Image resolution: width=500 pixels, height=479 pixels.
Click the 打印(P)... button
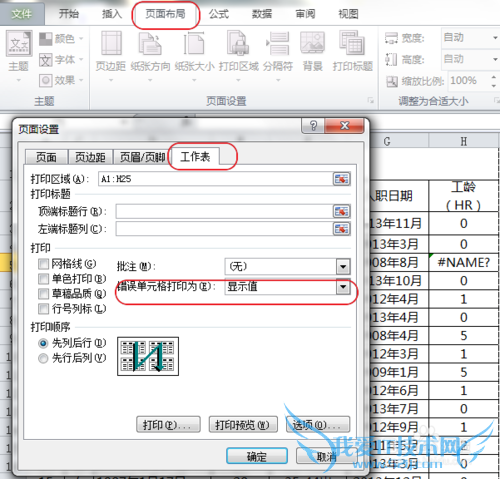click(x=168, y=425)
